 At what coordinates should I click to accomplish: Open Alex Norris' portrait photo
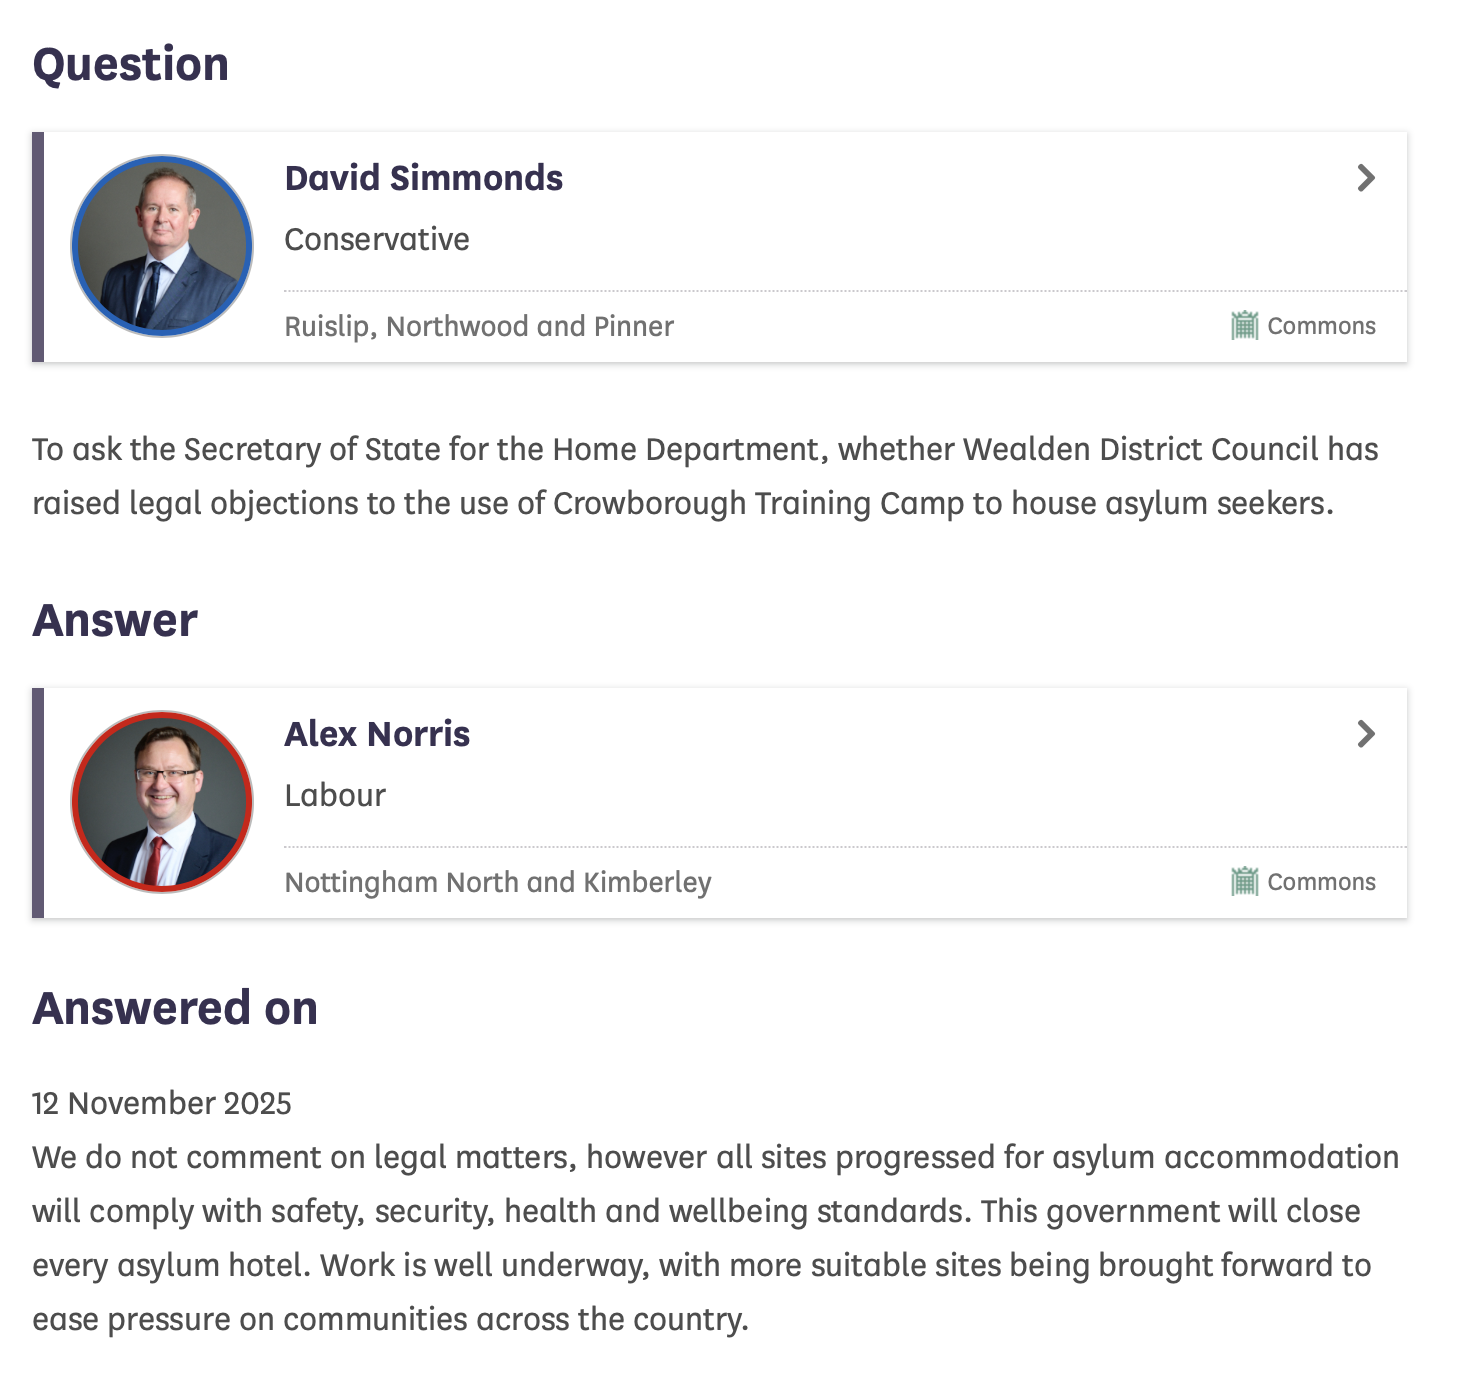click(x=162, y=802)
